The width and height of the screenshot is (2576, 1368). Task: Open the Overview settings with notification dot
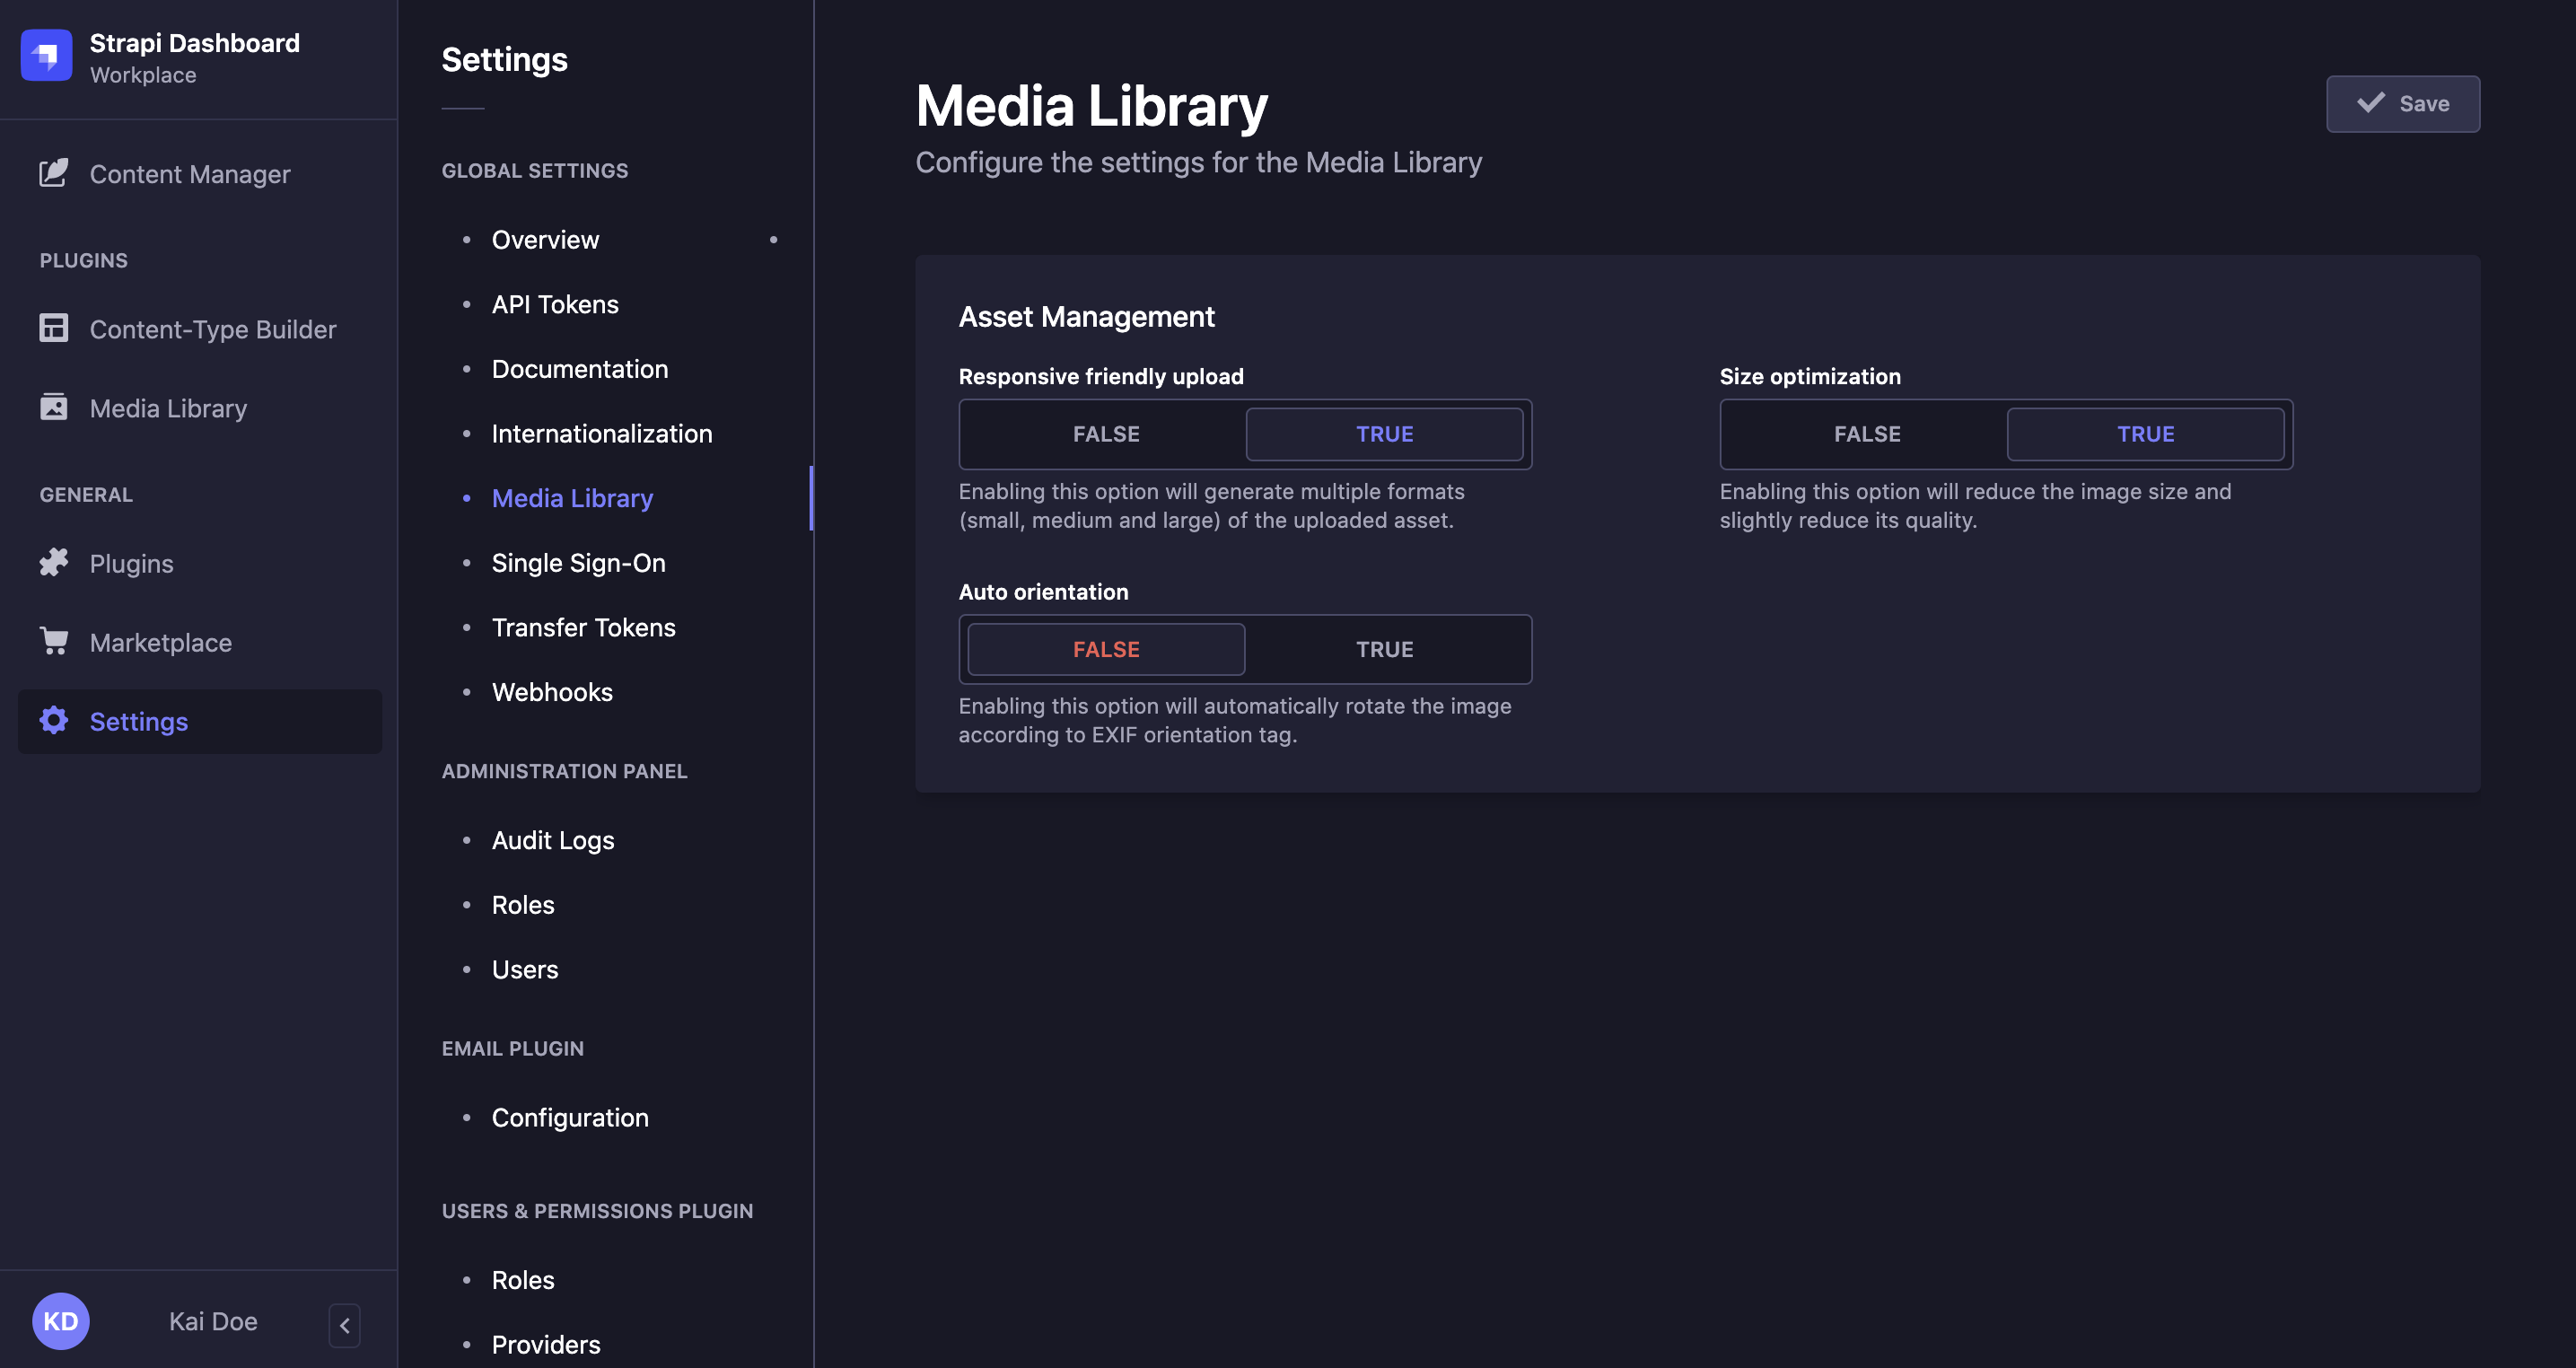point(545,239)
